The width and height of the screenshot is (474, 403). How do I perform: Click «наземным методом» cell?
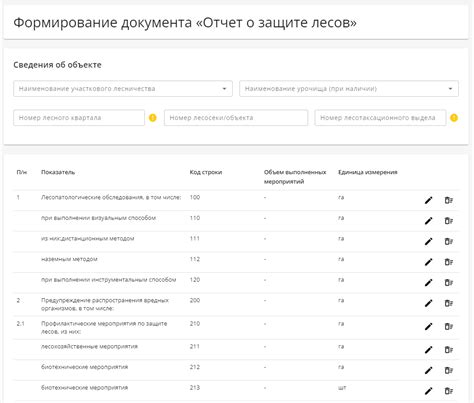pos(69,259)
